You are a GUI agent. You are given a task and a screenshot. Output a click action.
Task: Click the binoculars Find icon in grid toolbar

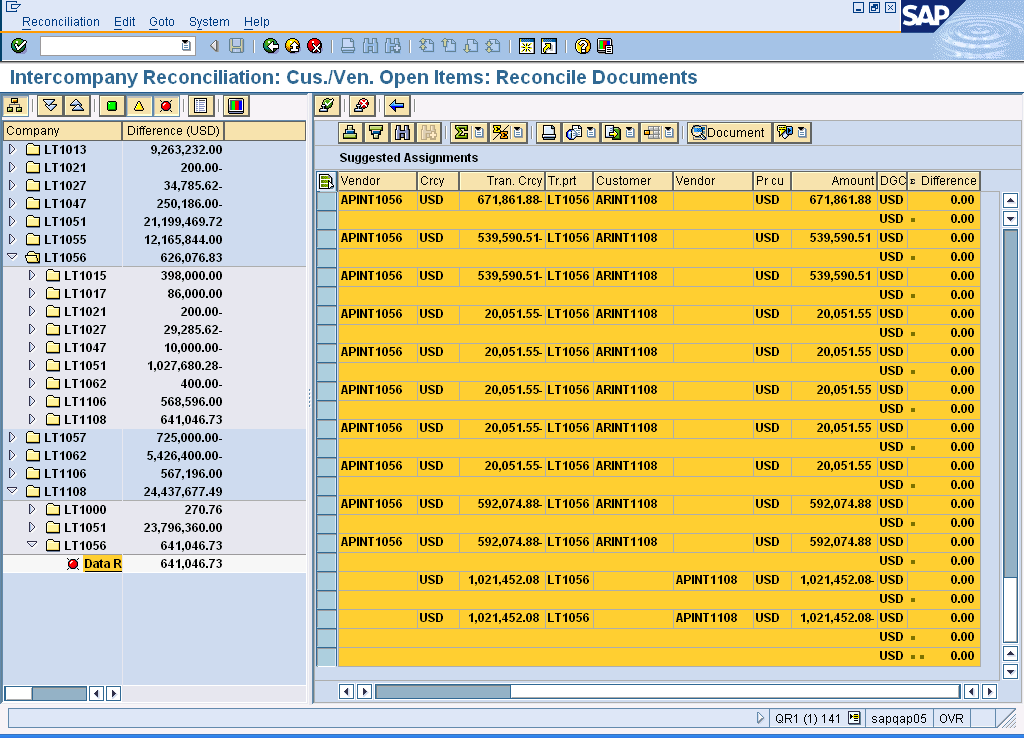click(x=402, y=133)
